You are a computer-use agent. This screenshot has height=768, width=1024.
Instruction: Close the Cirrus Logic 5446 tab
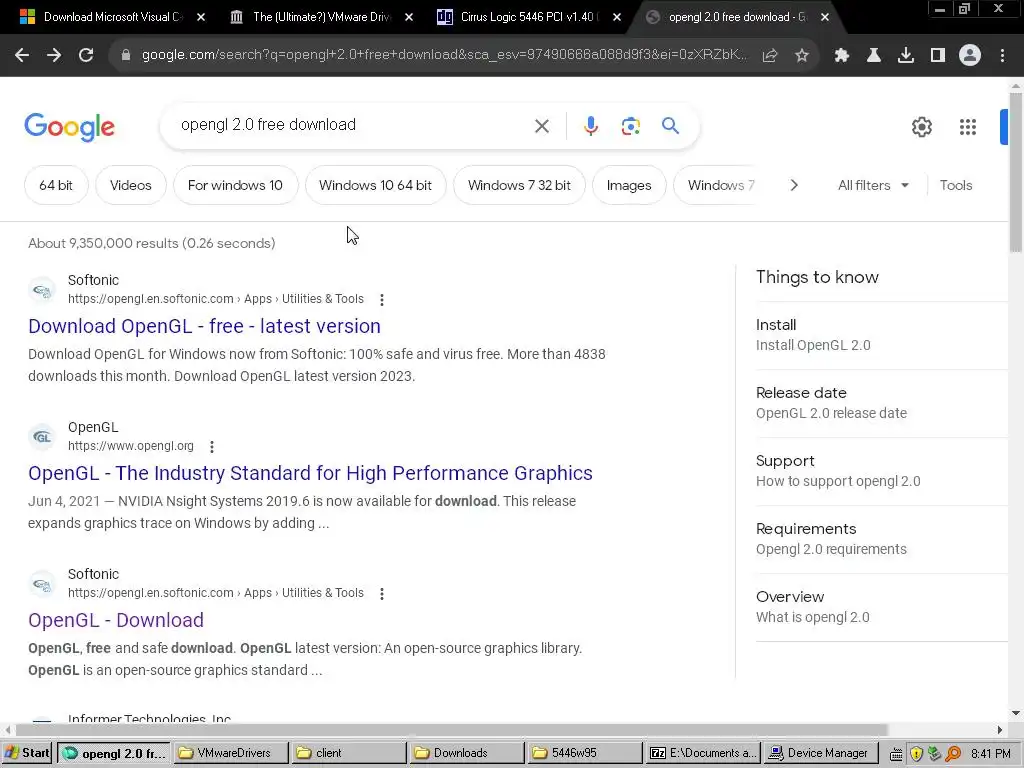(617, 17)
